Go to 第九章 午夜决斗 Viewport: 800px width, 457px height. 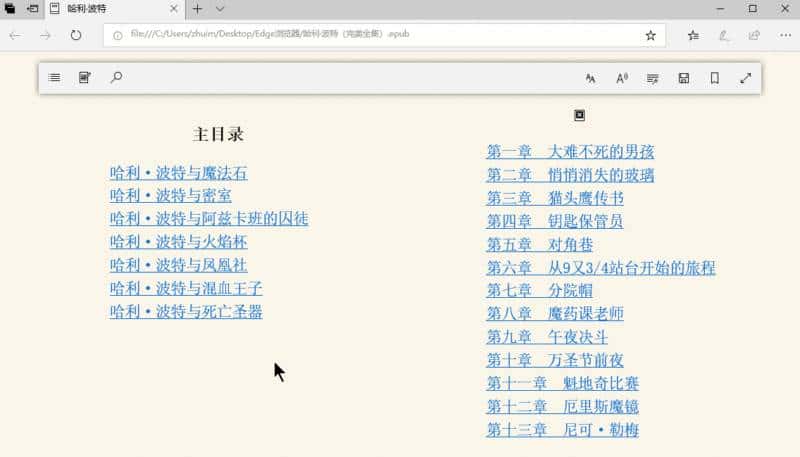pyautogui.click(x=547, y=337)
